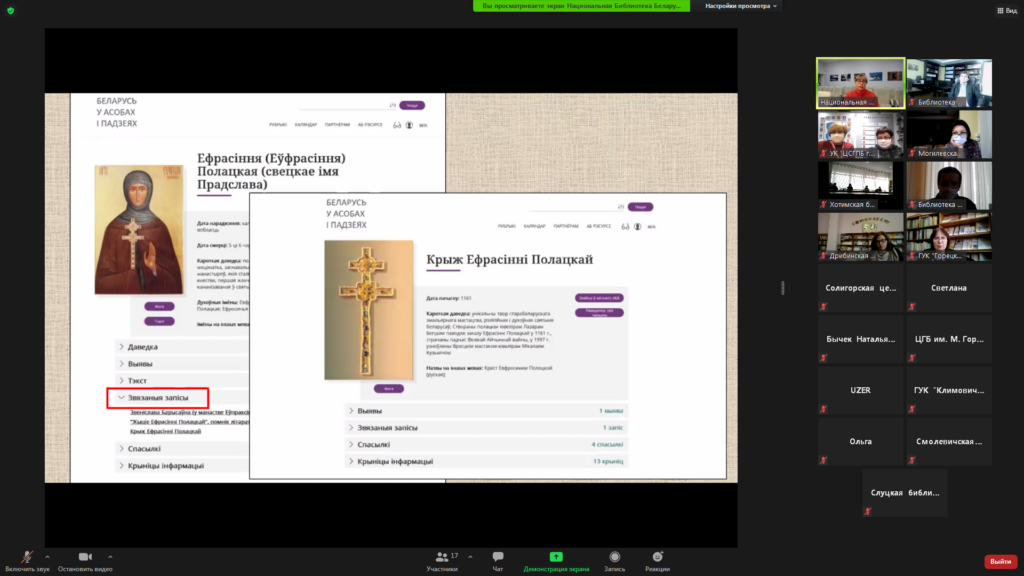Click the purple search button on the Крыж Ефрасінні Полацкай page
This screenshot has height=576, width=1024.
tap(640, 207)
